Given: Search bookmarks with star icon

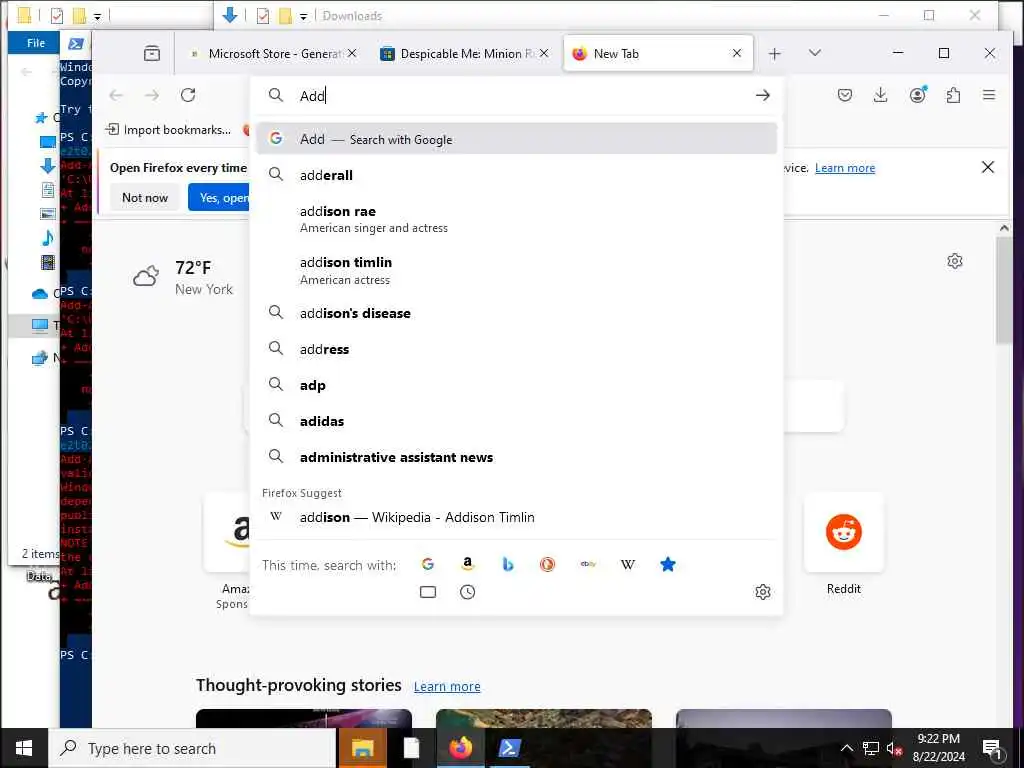Looking at the screenshot, I should [x=667, y=564].
